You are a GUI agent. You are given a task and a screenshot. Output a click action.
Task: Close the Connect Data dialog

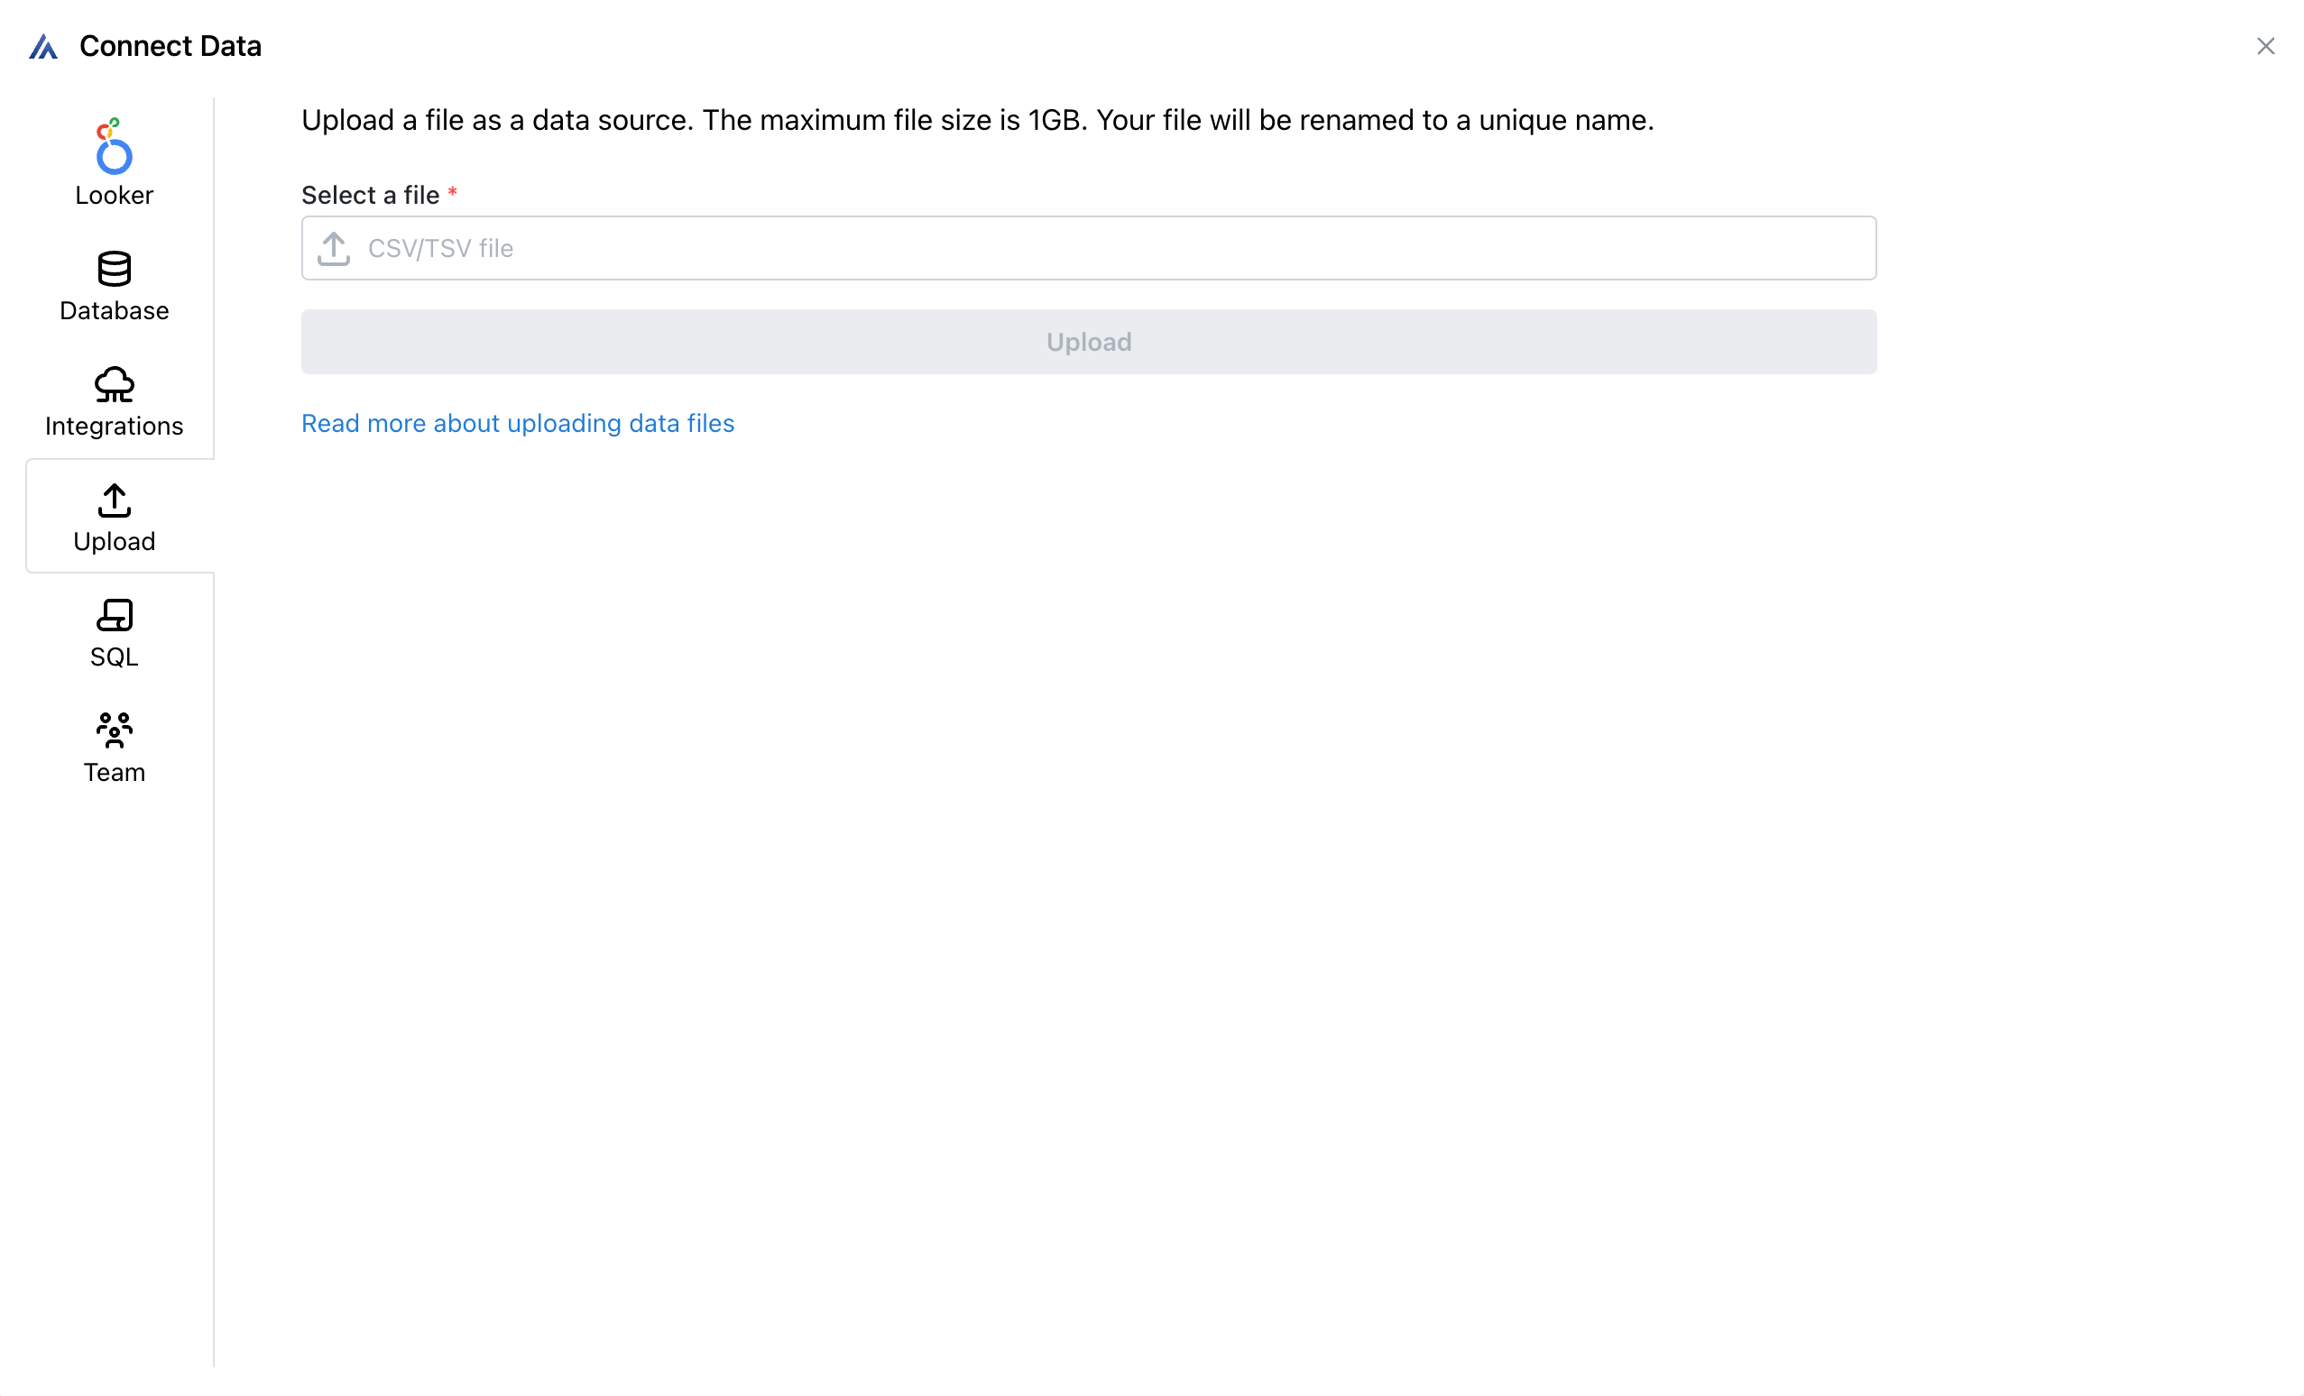point(2265,47)
